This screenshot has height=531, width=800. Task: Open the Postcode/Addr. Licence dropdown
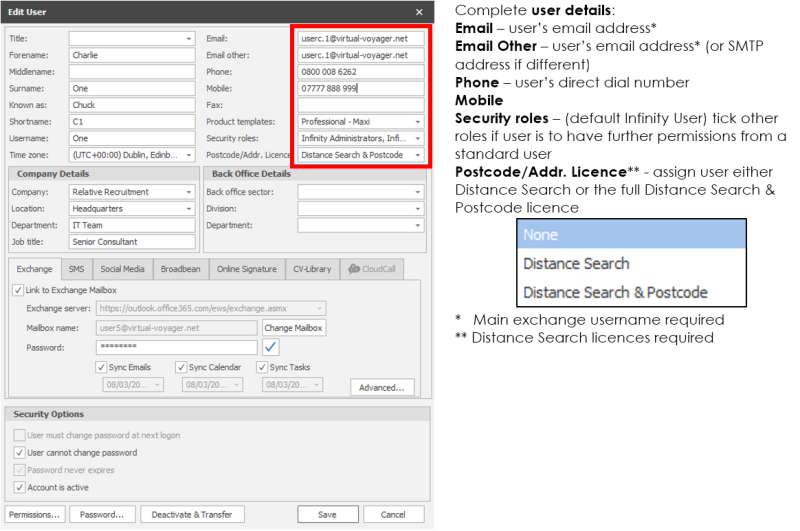pos(418,155)
